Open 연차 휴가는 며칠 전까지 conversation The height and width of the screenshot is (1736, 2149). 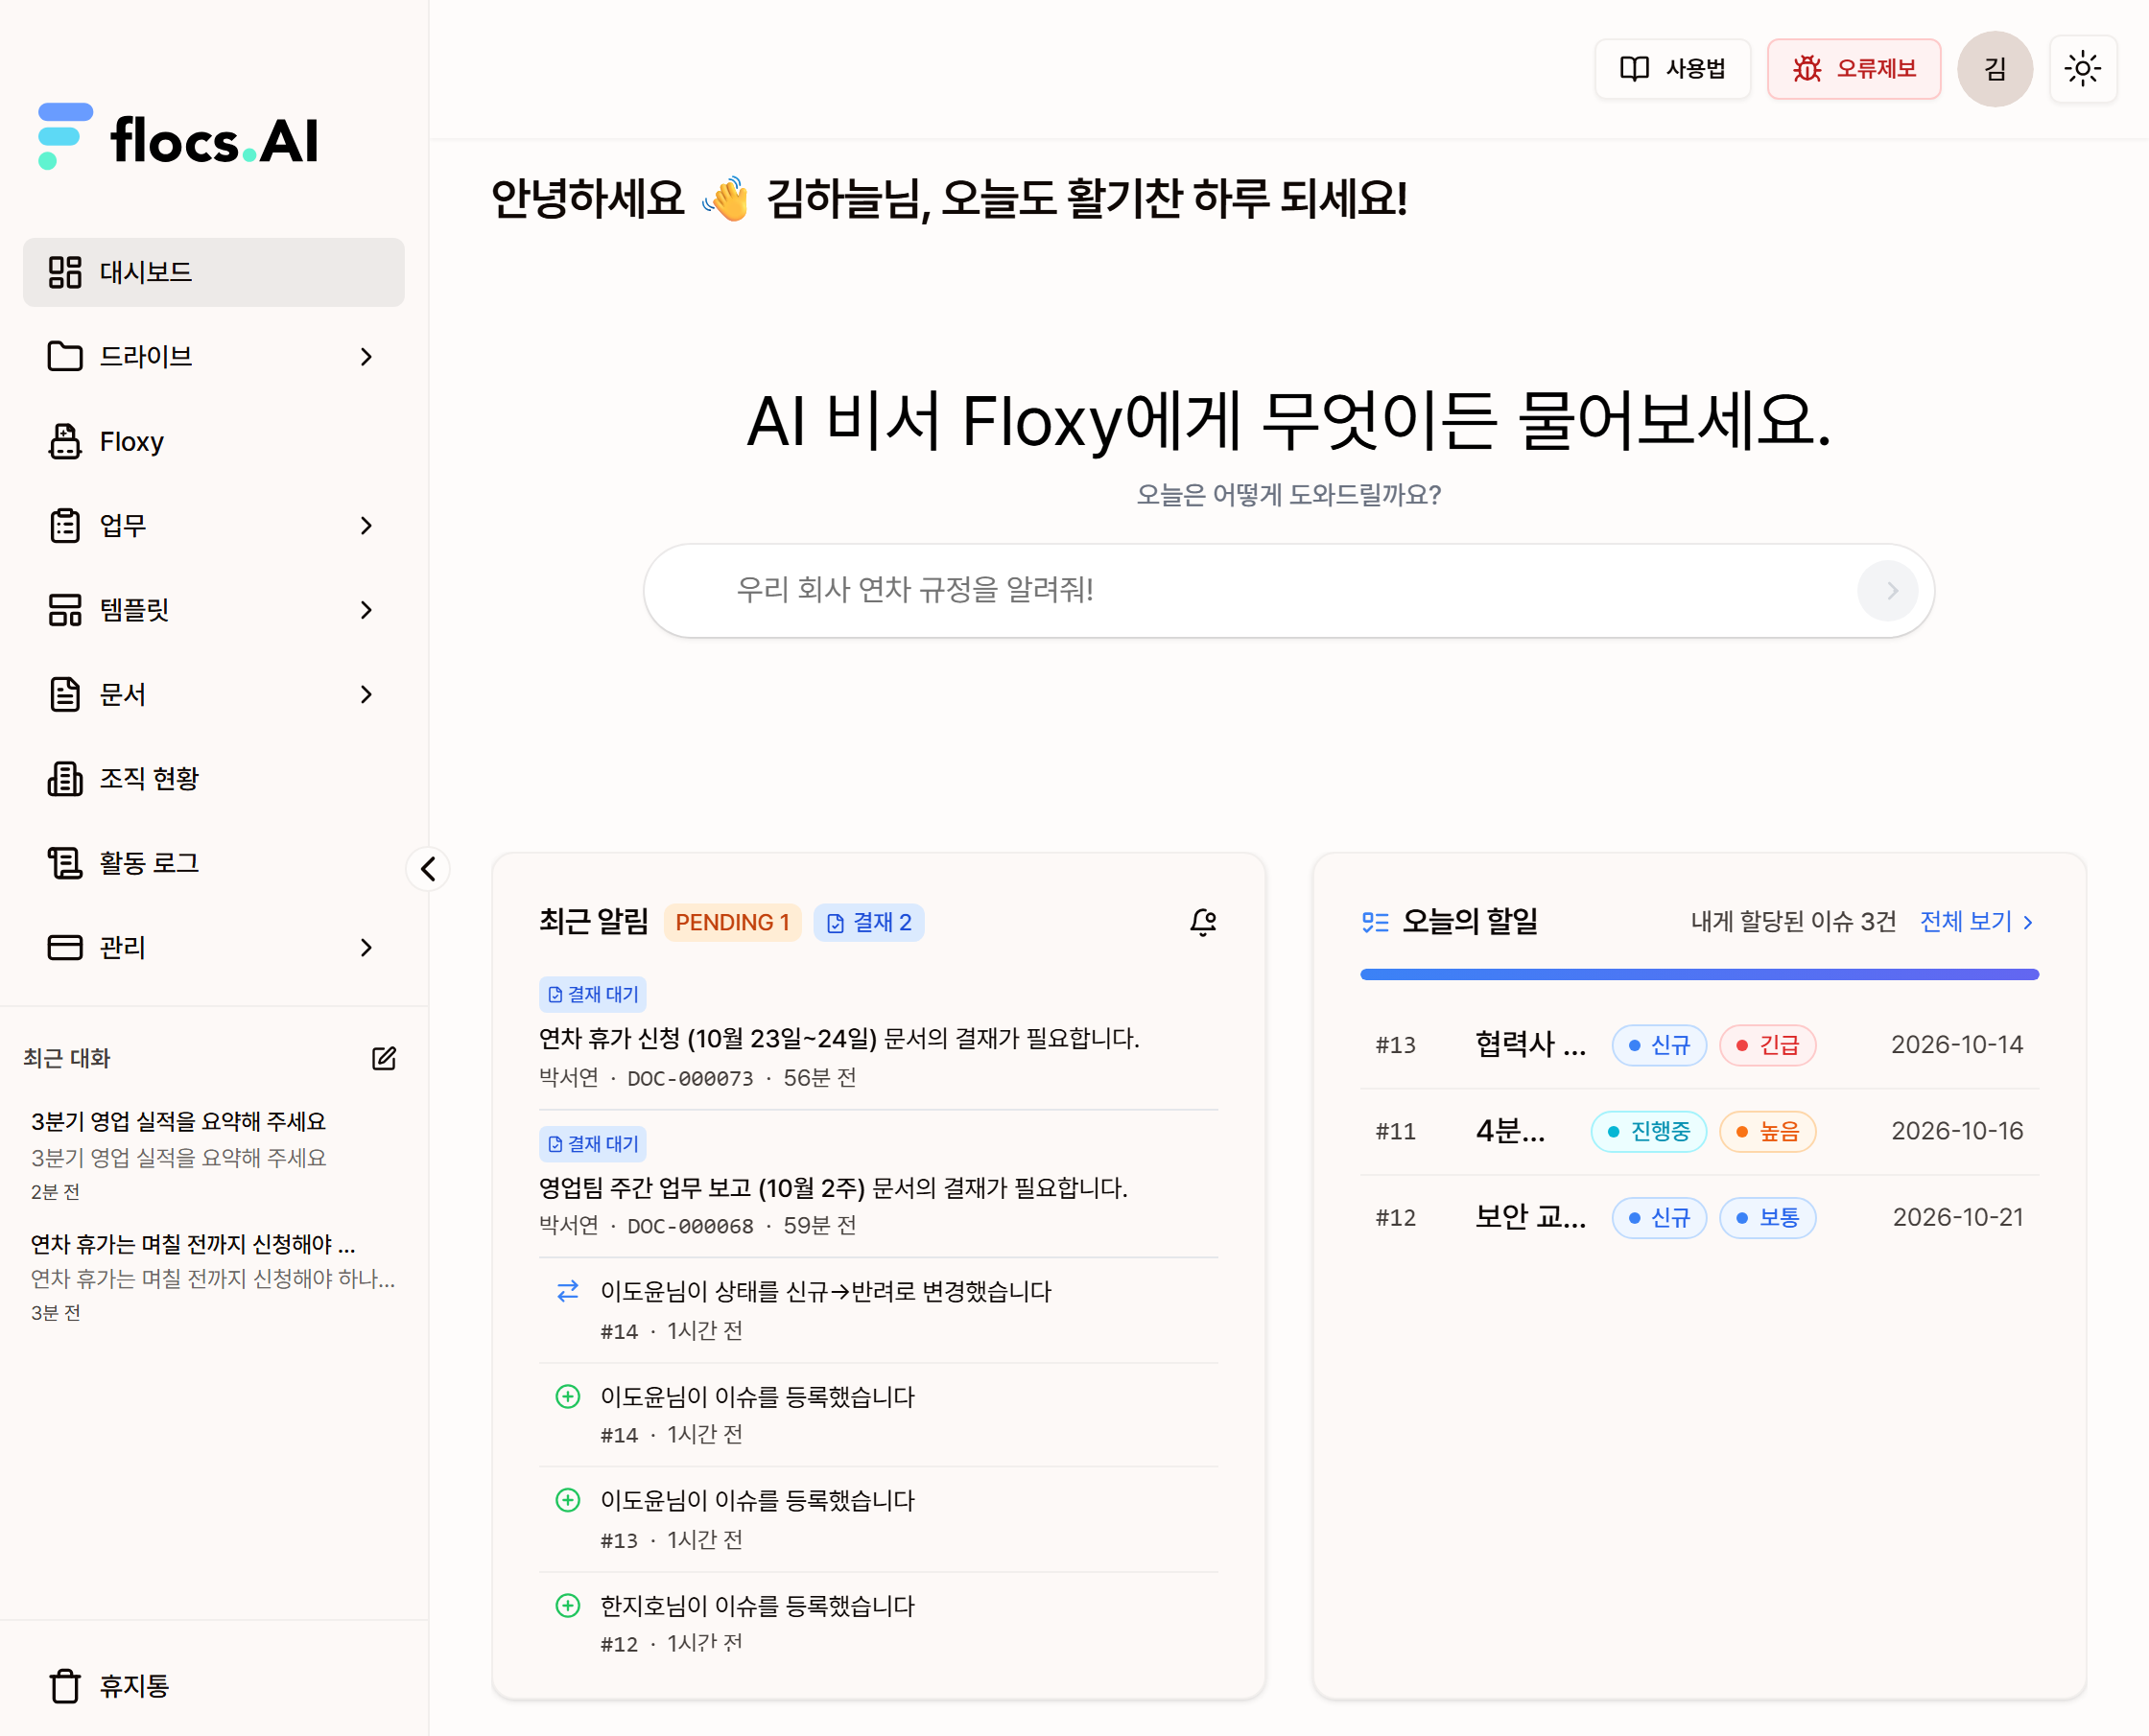[x=213, y=1276]
